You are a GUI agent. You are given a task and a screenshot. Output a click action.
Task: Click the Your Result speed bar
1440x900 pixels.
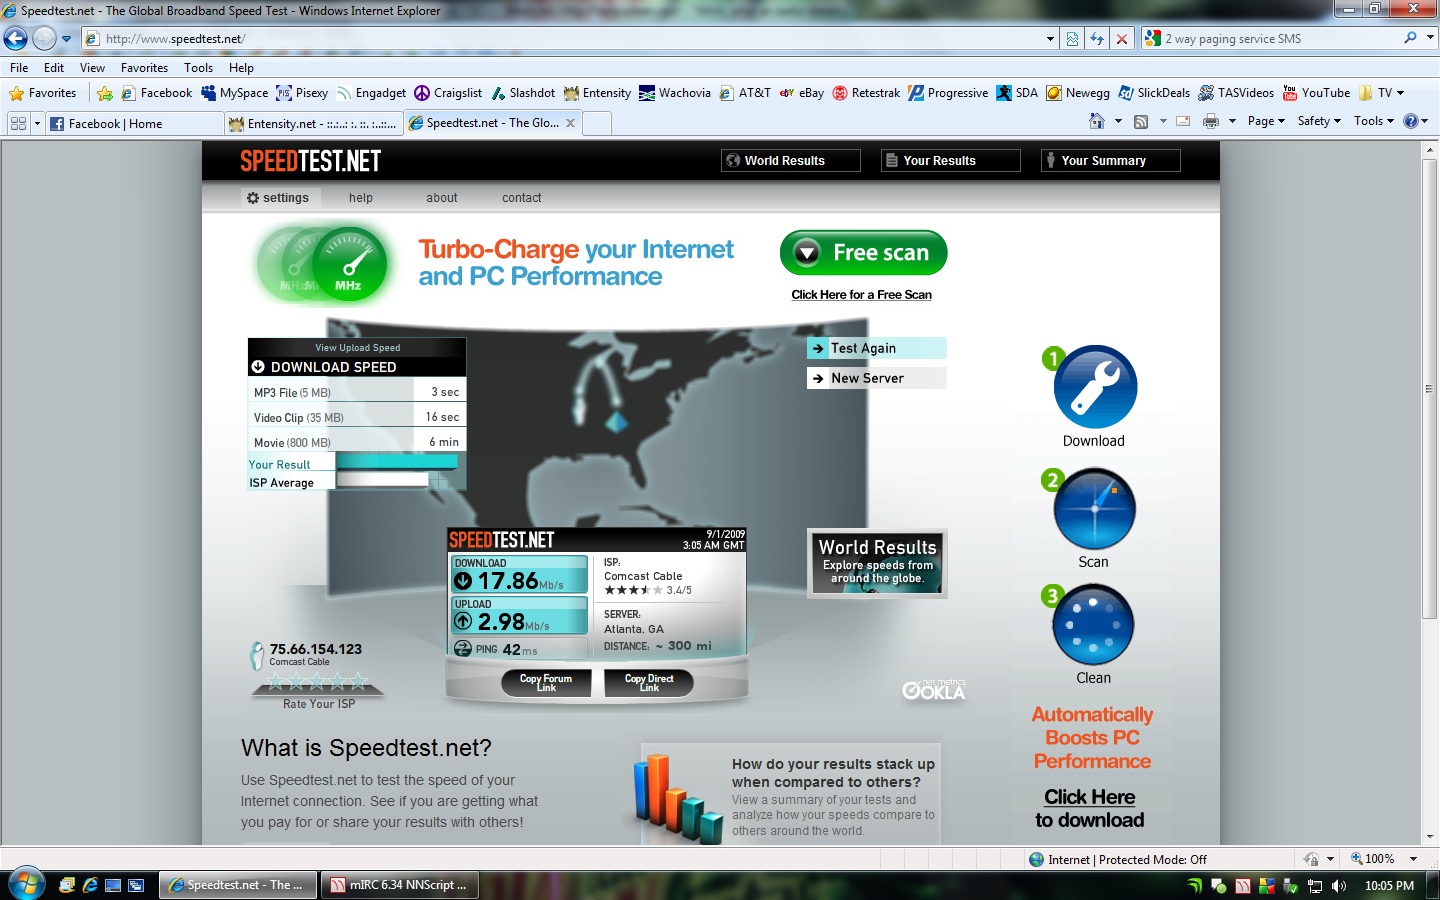click(x=397, y=462)
